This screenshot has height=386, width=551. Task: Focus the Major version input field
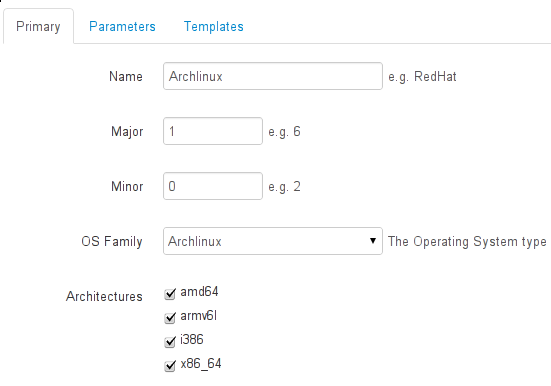213,131
